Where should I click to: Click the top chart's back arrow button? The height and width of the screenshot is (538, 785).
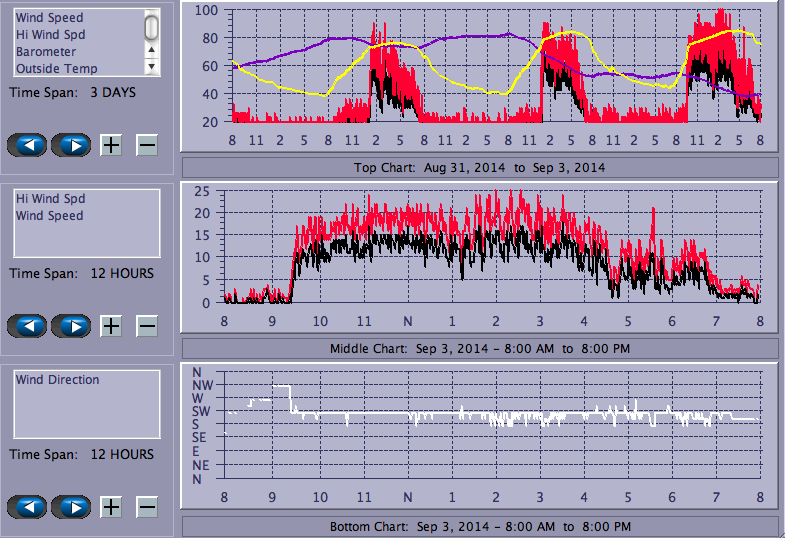(x=27, y=145)
